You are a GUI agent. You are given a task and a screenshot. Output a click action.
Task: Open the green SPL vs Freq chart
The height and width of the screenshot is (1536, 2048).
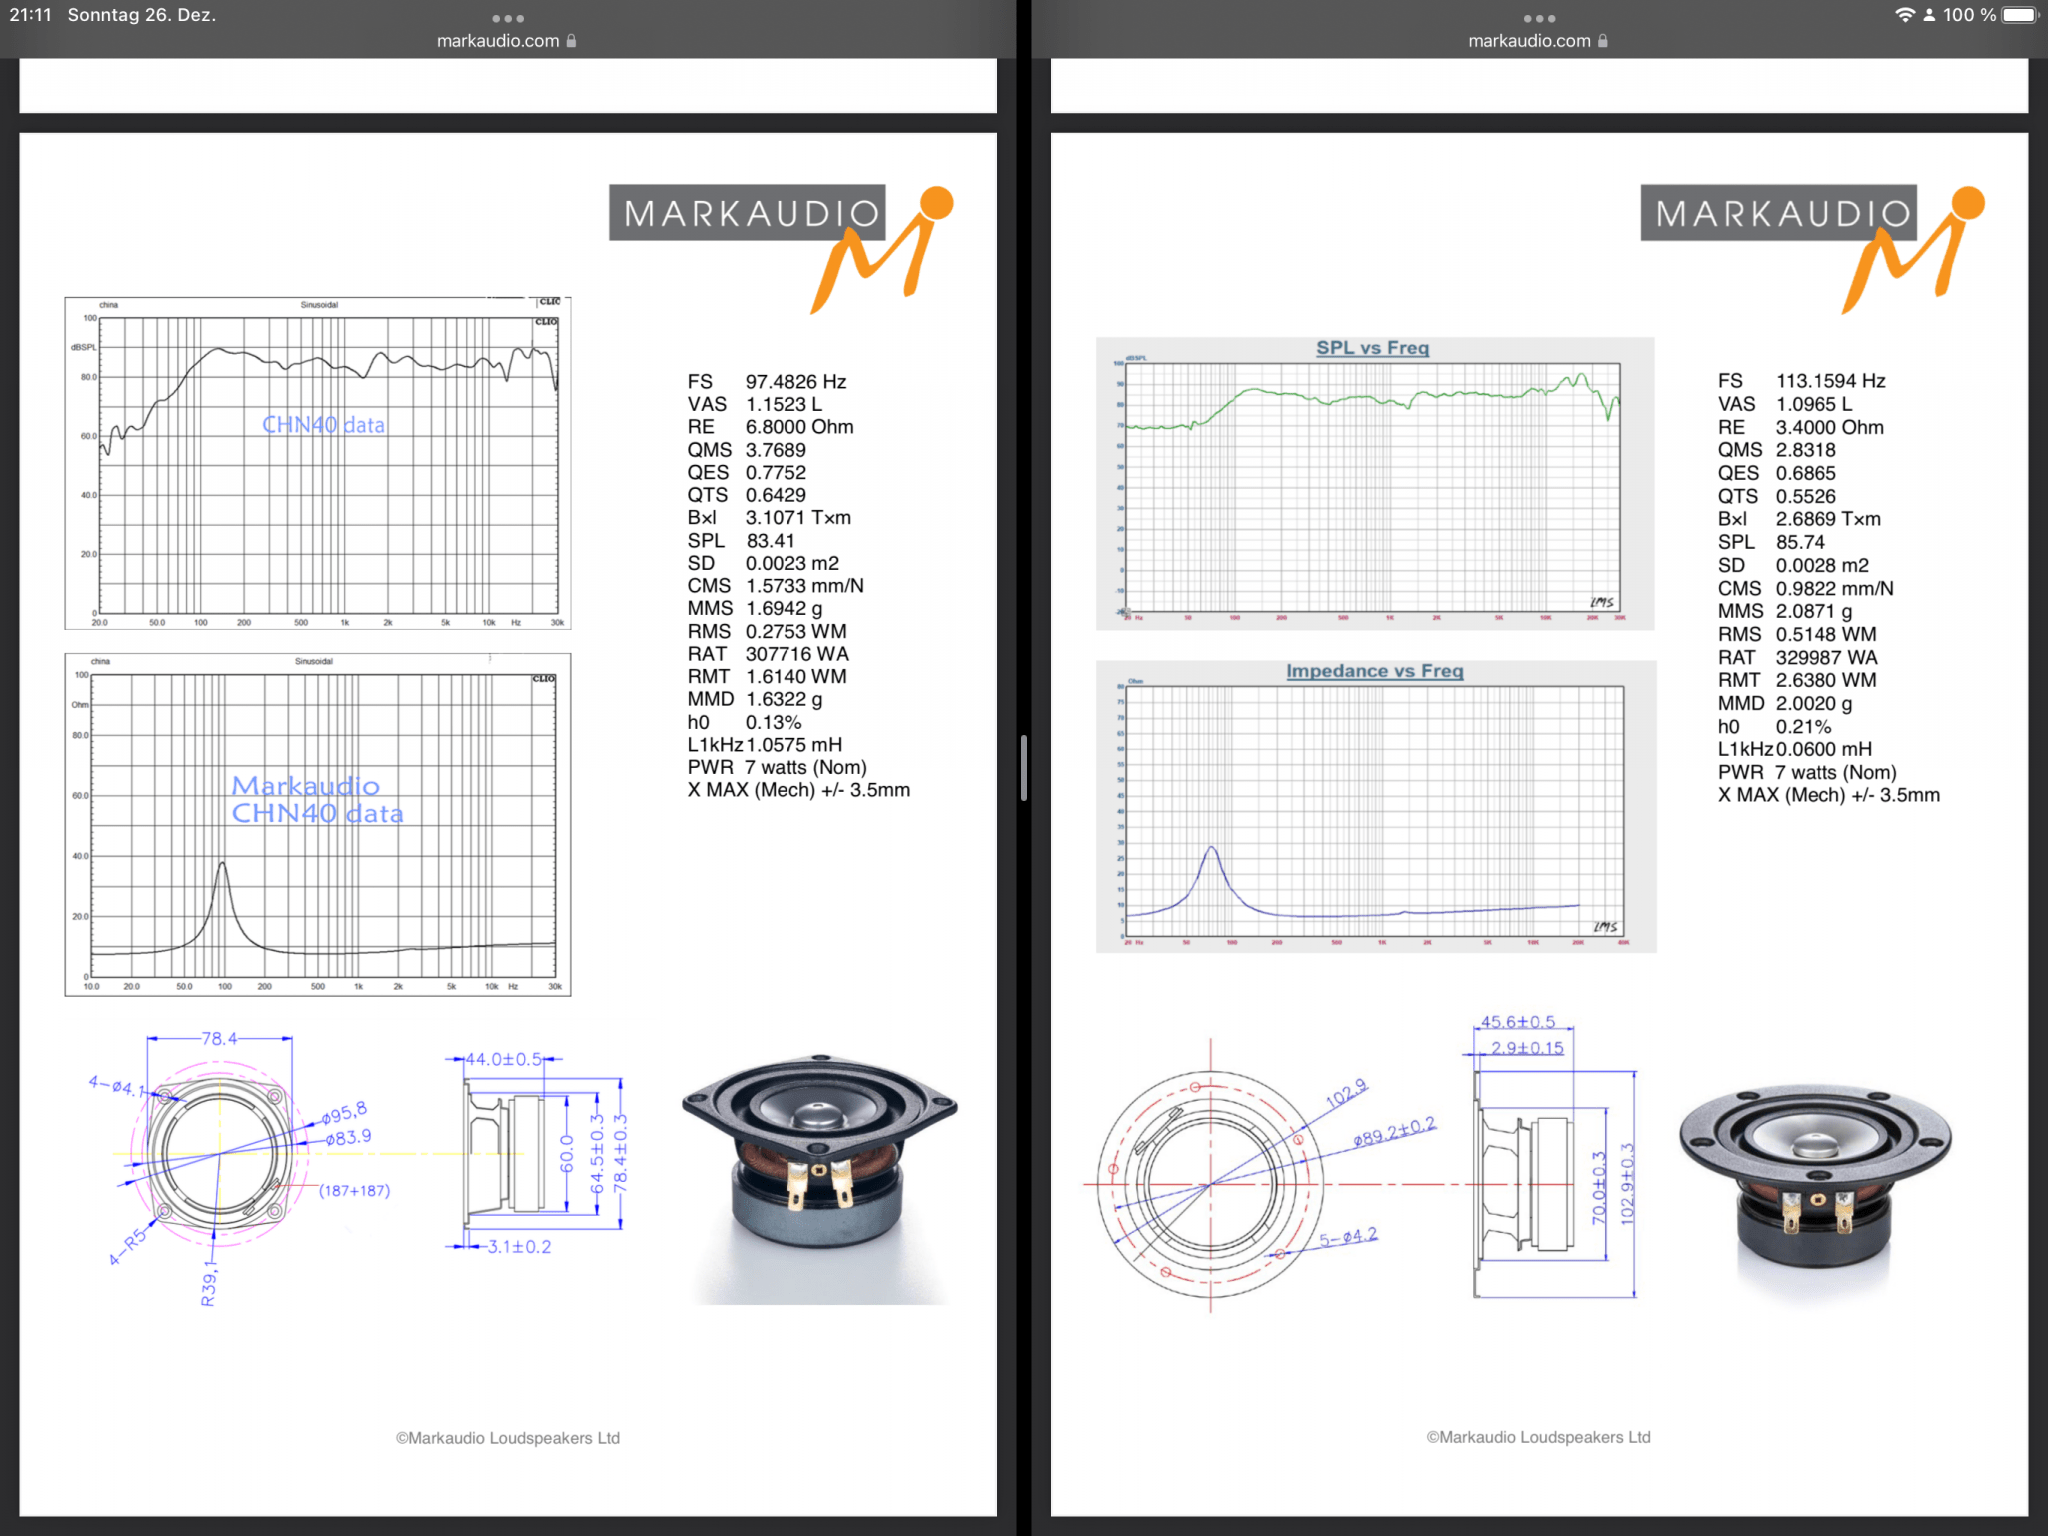[1375, 484]
